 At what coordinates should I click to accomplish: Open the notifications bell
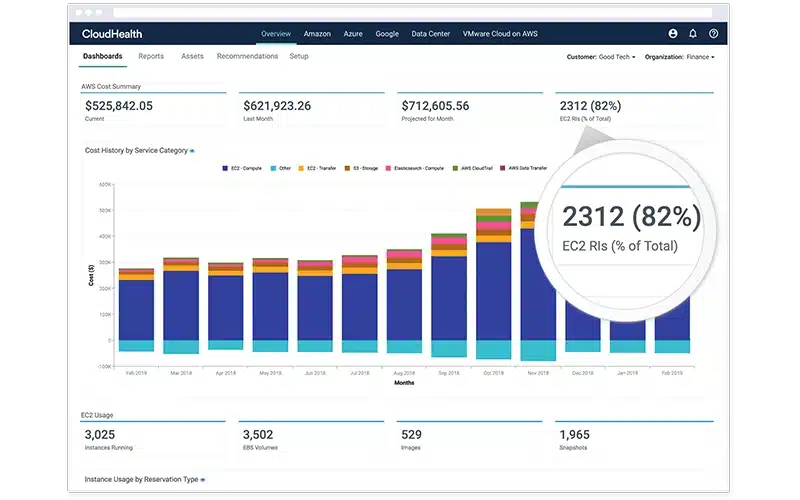[693, 34]
